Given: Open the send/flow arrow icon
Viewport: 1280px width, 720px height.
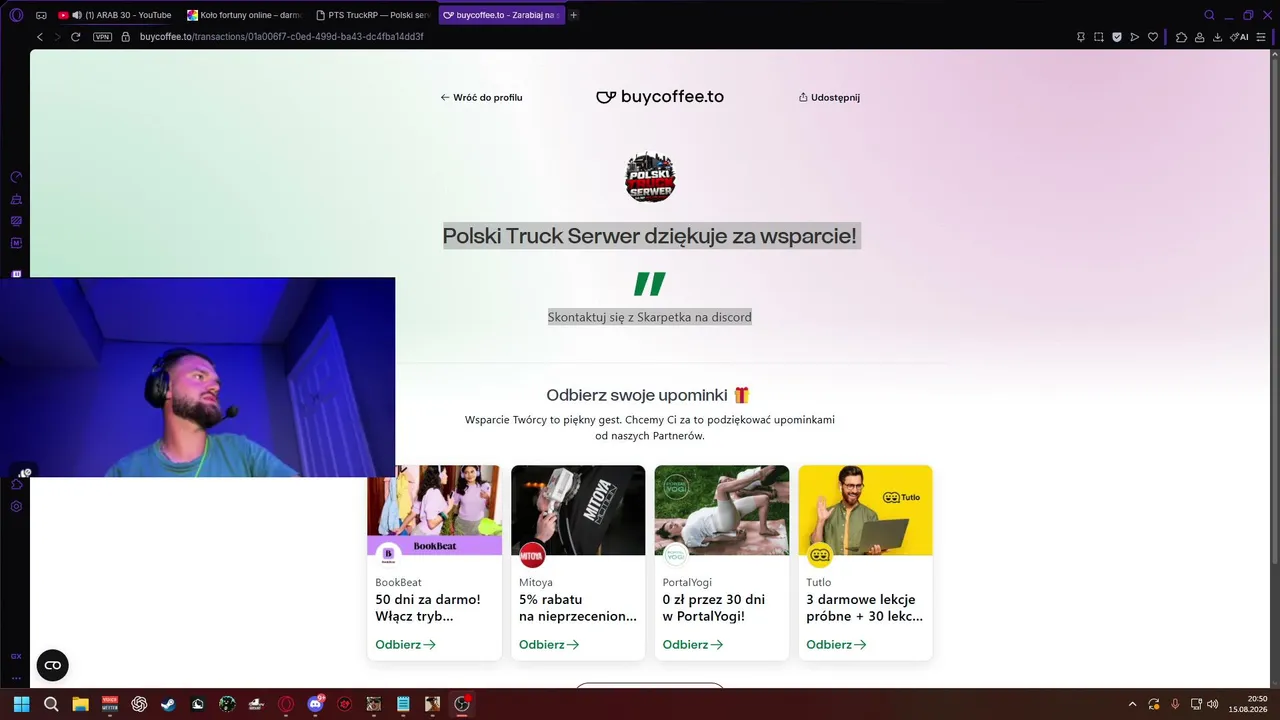Looking at the screenshot, I should (1135, 37).
